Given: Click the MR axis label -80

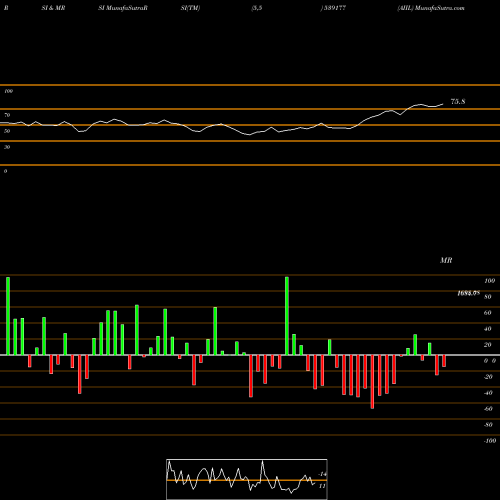Looking at the screenshot, I should pos(488,425).
